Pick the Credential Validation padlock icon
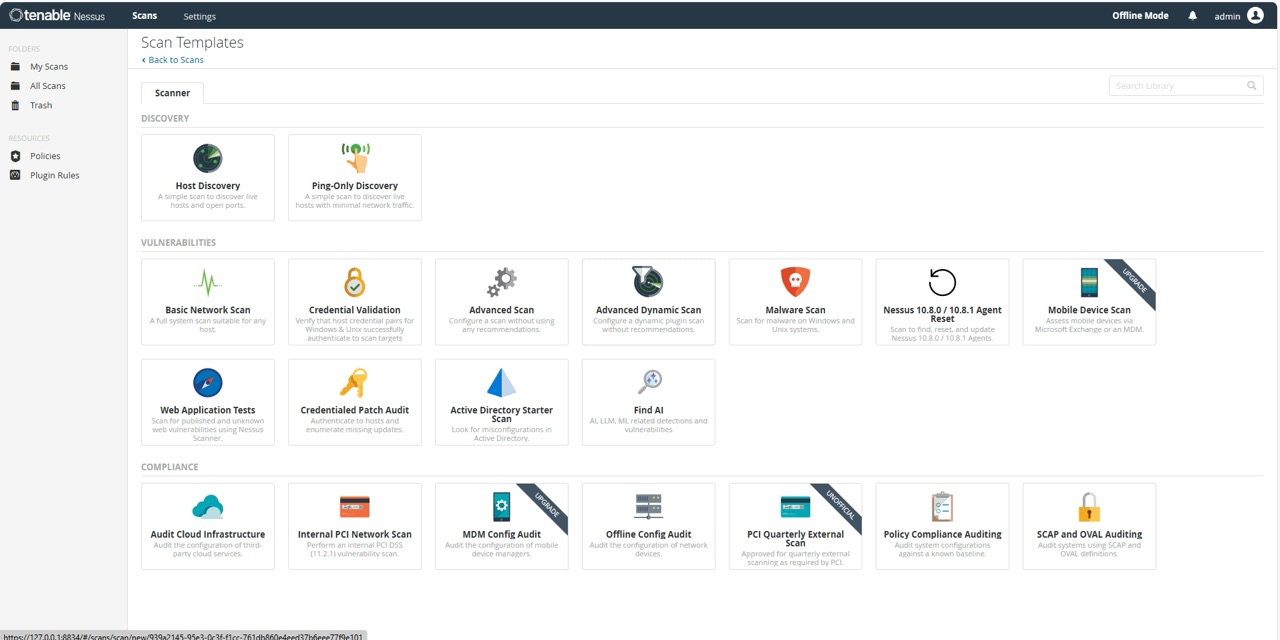The height and width of the screenshot is (640, 1280). [x=355, y=283]
